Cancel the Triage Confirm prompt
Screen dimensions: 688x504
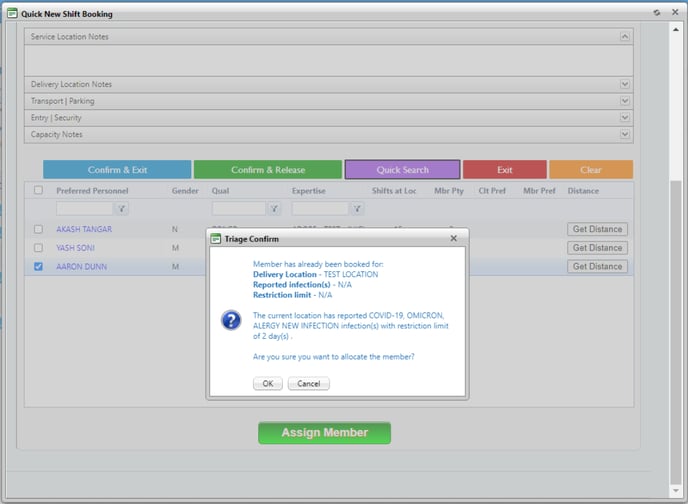(308, 384)
